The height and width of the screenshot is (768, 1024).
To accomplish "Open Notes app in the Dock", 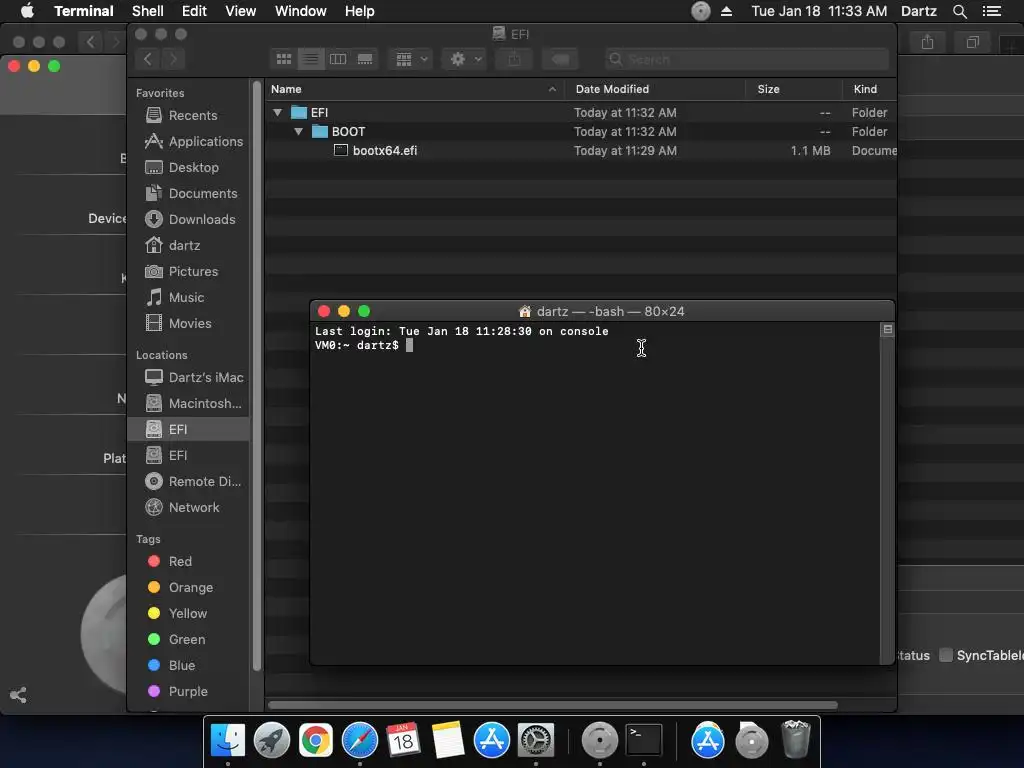I will coord(447,741).
